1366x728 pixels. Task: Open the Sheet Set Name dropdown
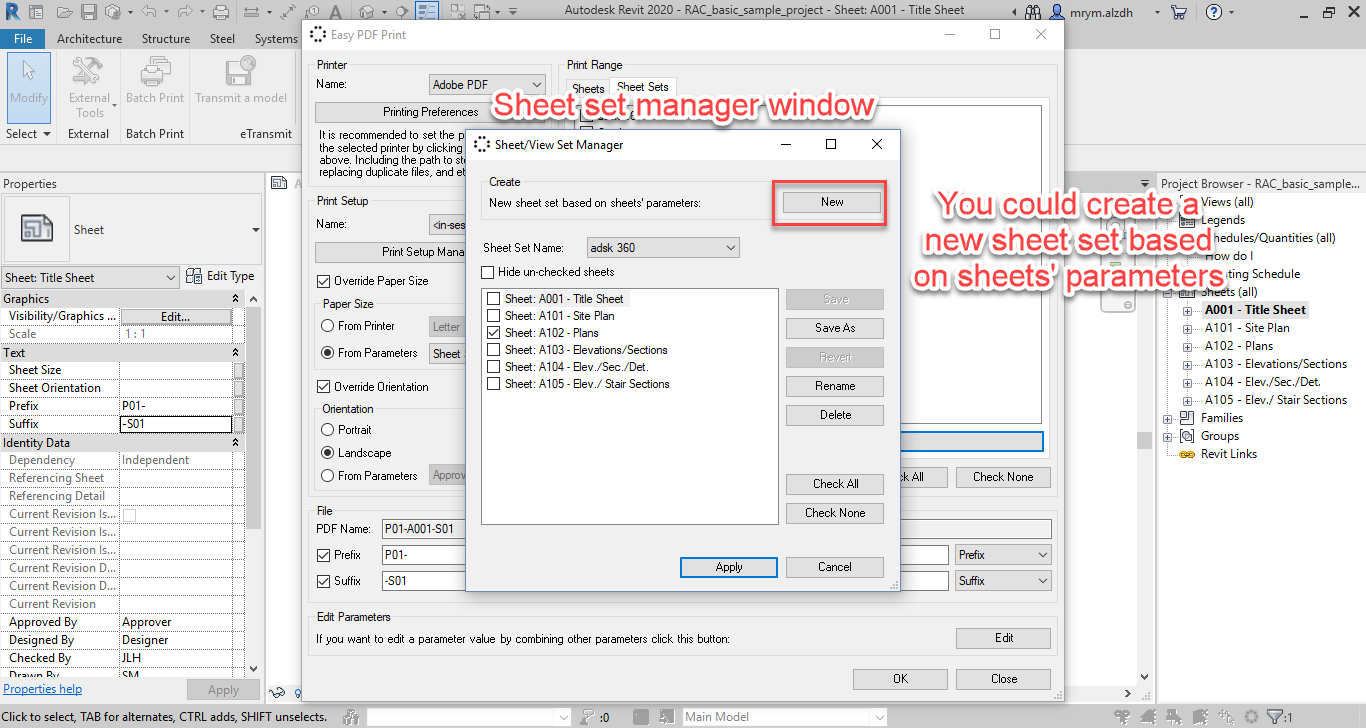tap(663, 247)
